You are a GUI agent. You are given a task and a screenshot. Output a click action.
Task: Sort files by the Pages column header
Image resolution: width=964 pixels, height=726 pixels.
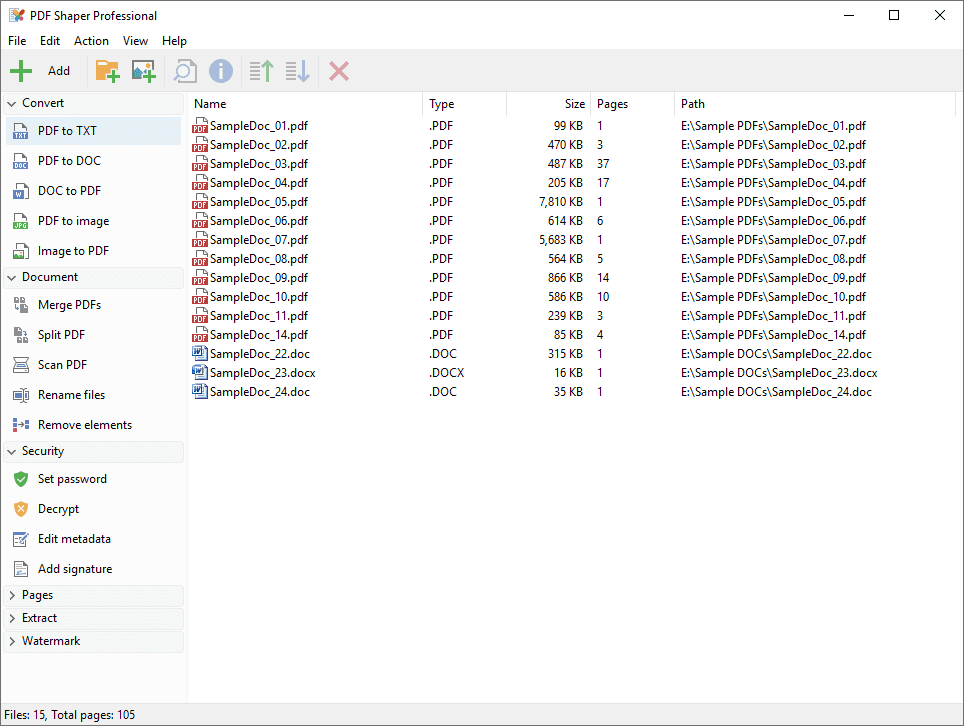[632, 104]
